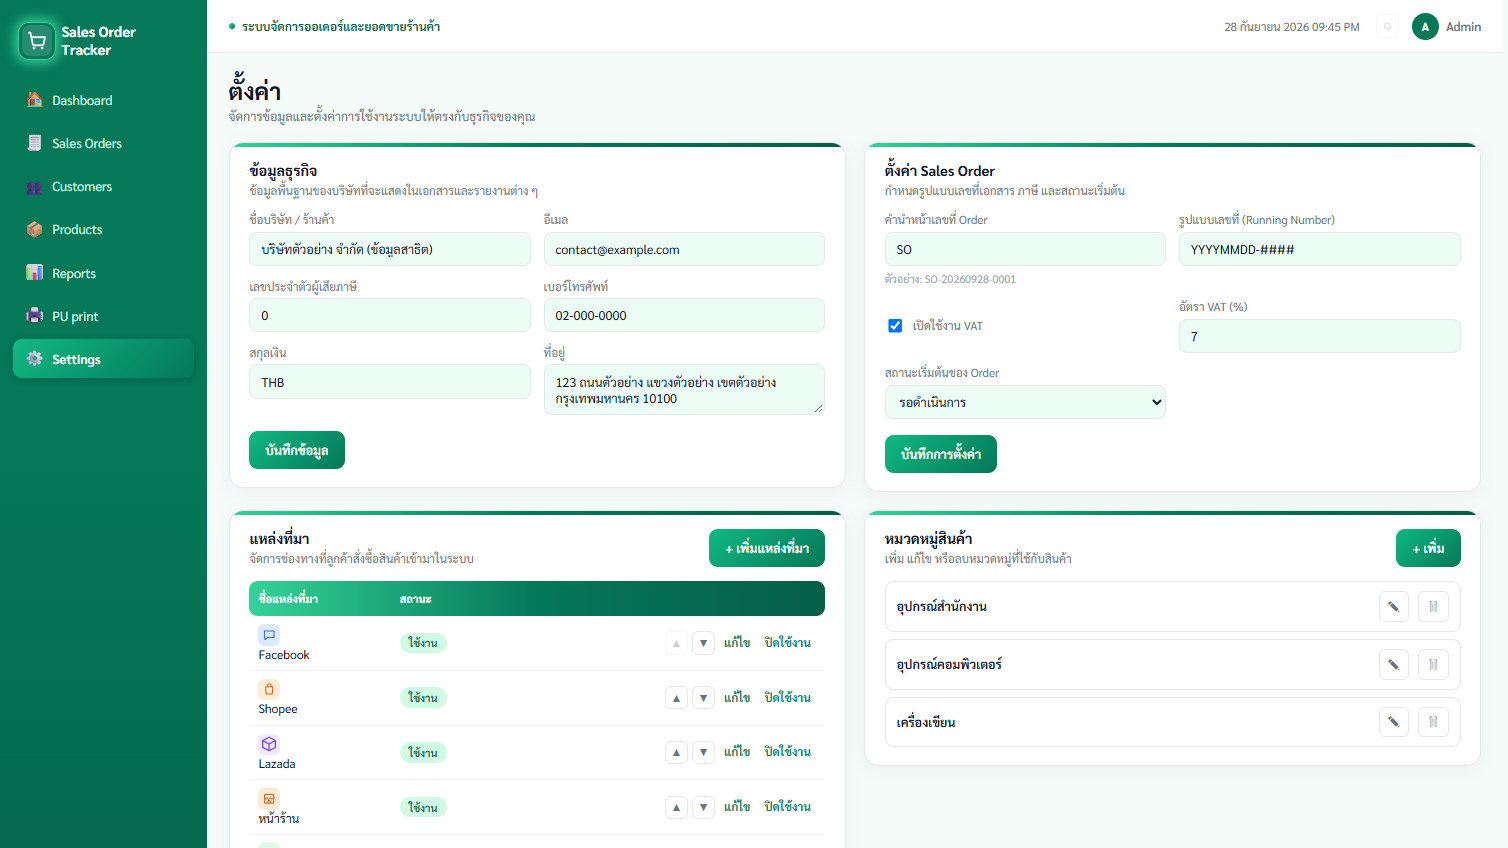Delete the อุปกรณ์คอมพิวเตอร์ category with the trash icon
Viewport: 1508px width, 848px height.
click(1433, 665)
